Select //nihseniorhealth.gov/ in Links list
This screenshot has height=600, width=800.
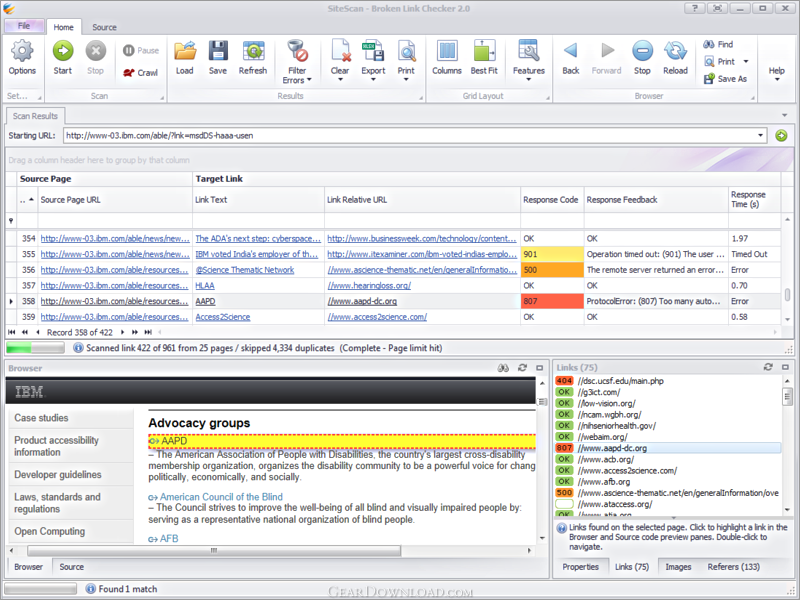point(616,426)
